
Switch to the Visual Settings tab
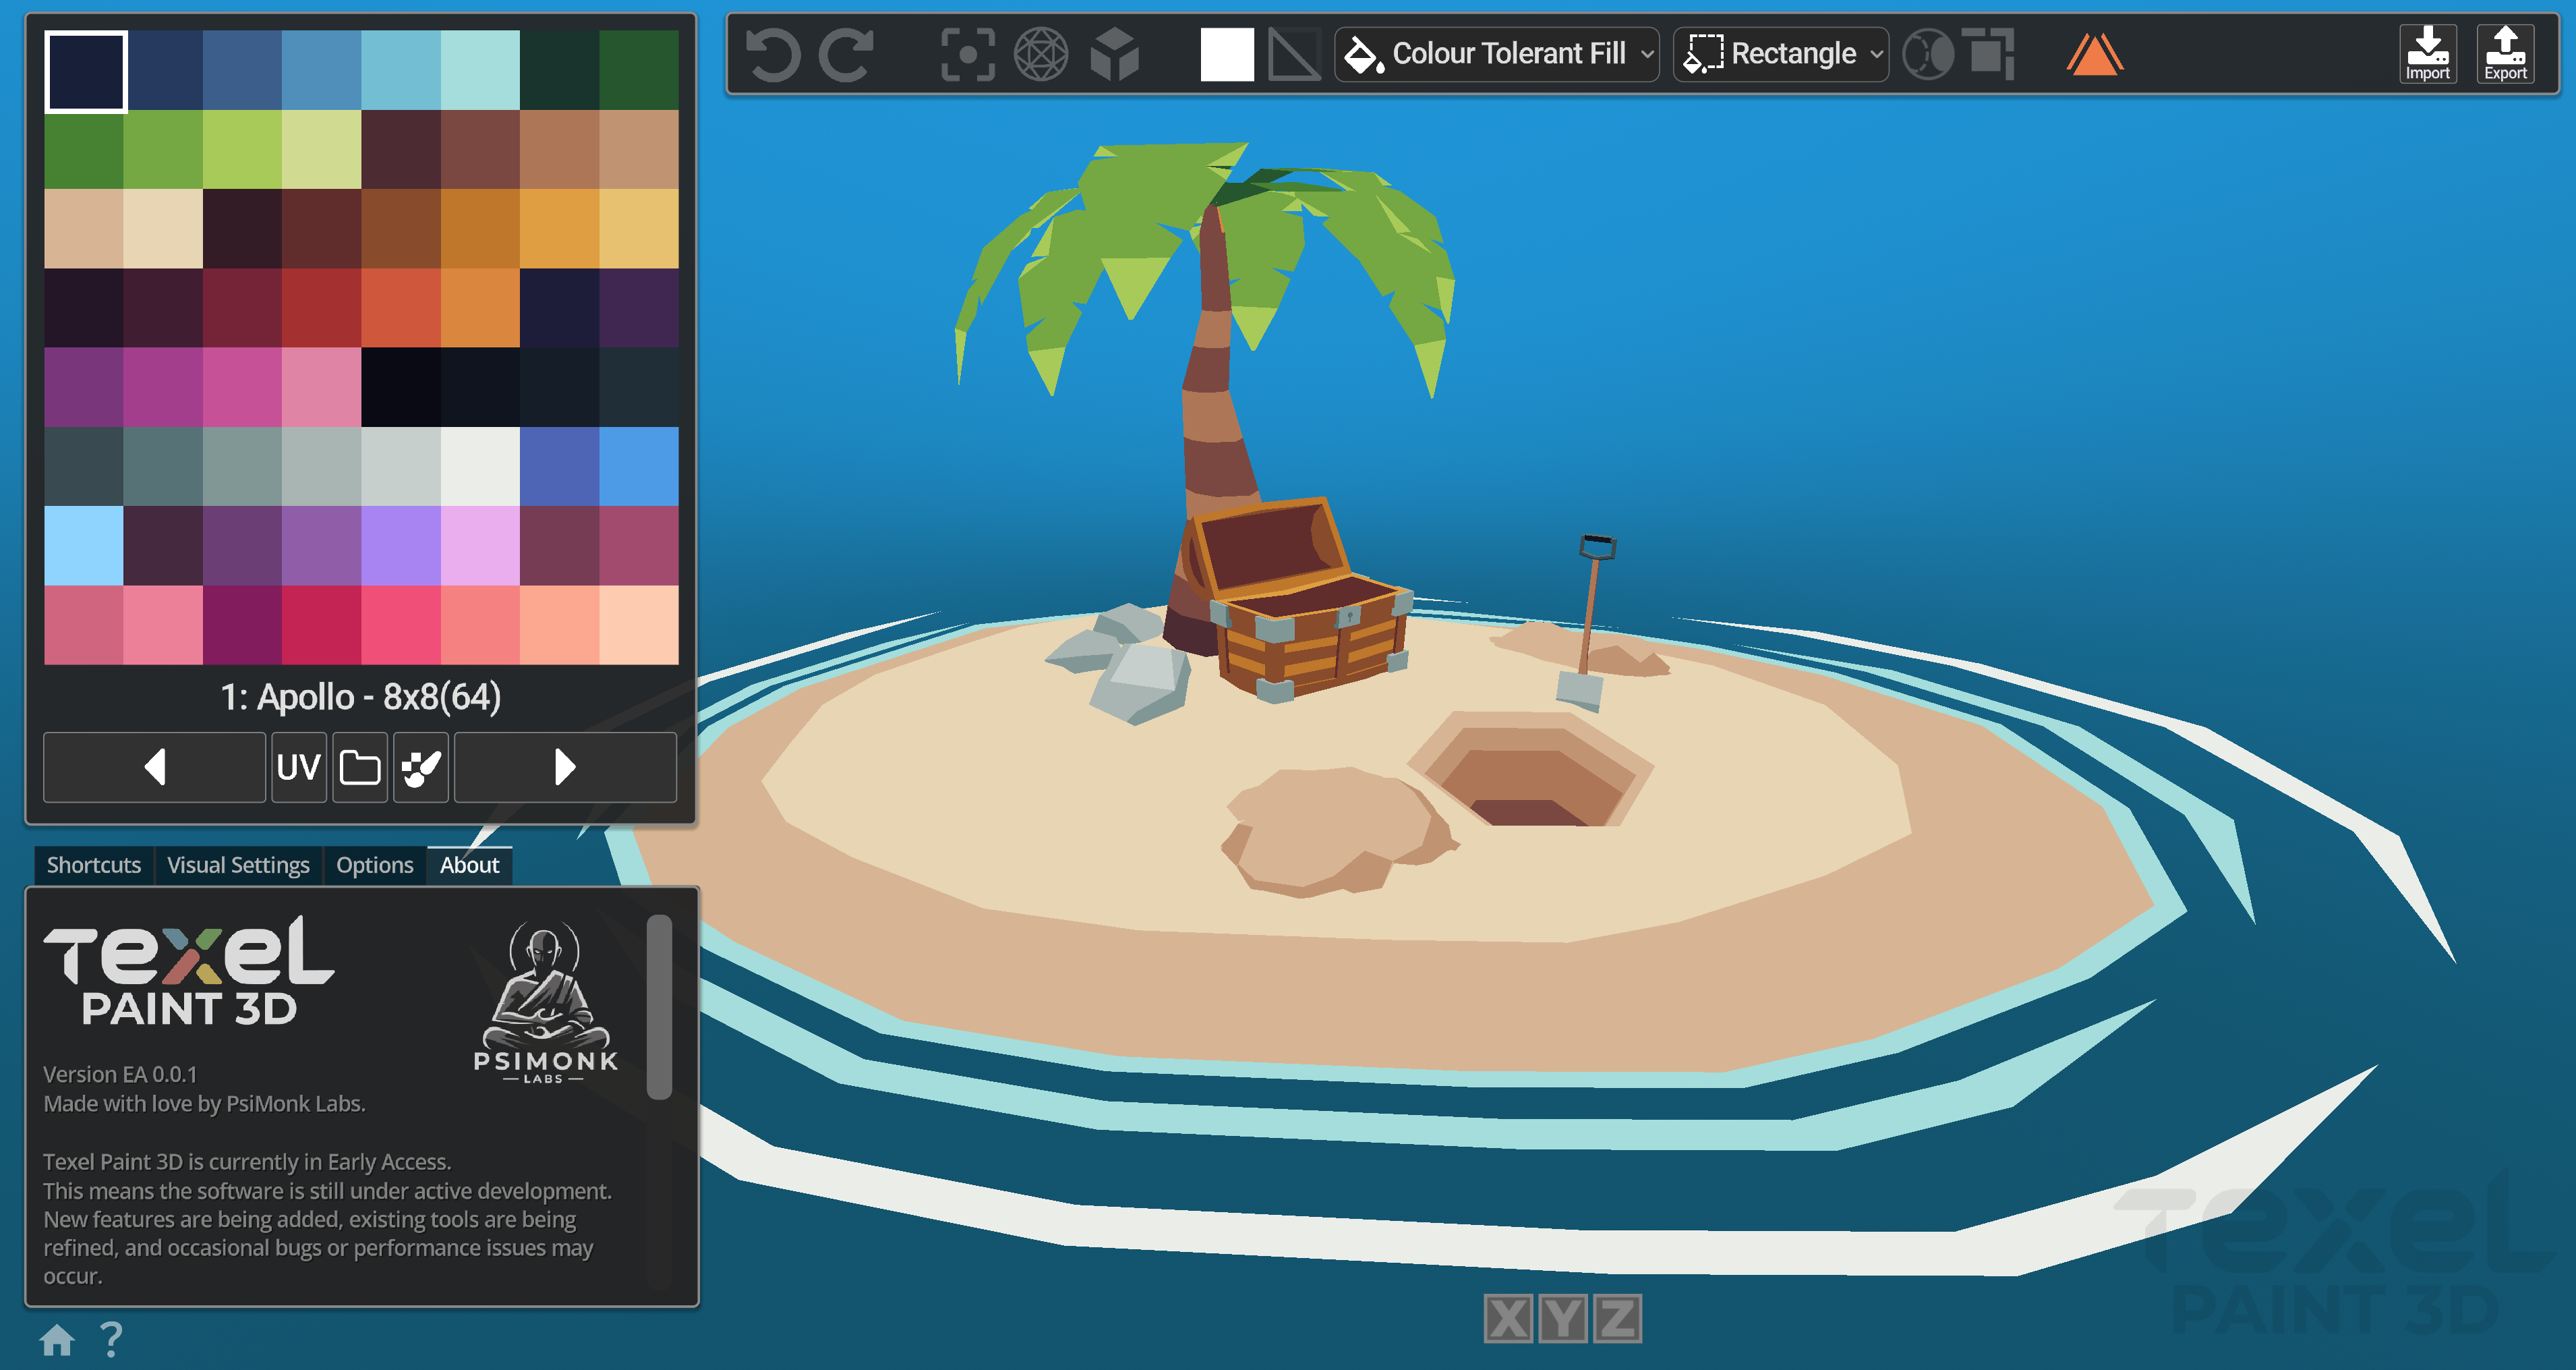[238, 865]
